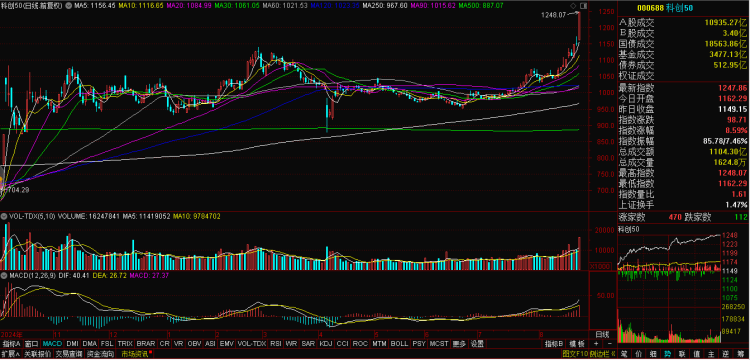Viewport: 750px width, 360px height.
Task: Toggle the BOLL indicator
Action: click(399, 344)
